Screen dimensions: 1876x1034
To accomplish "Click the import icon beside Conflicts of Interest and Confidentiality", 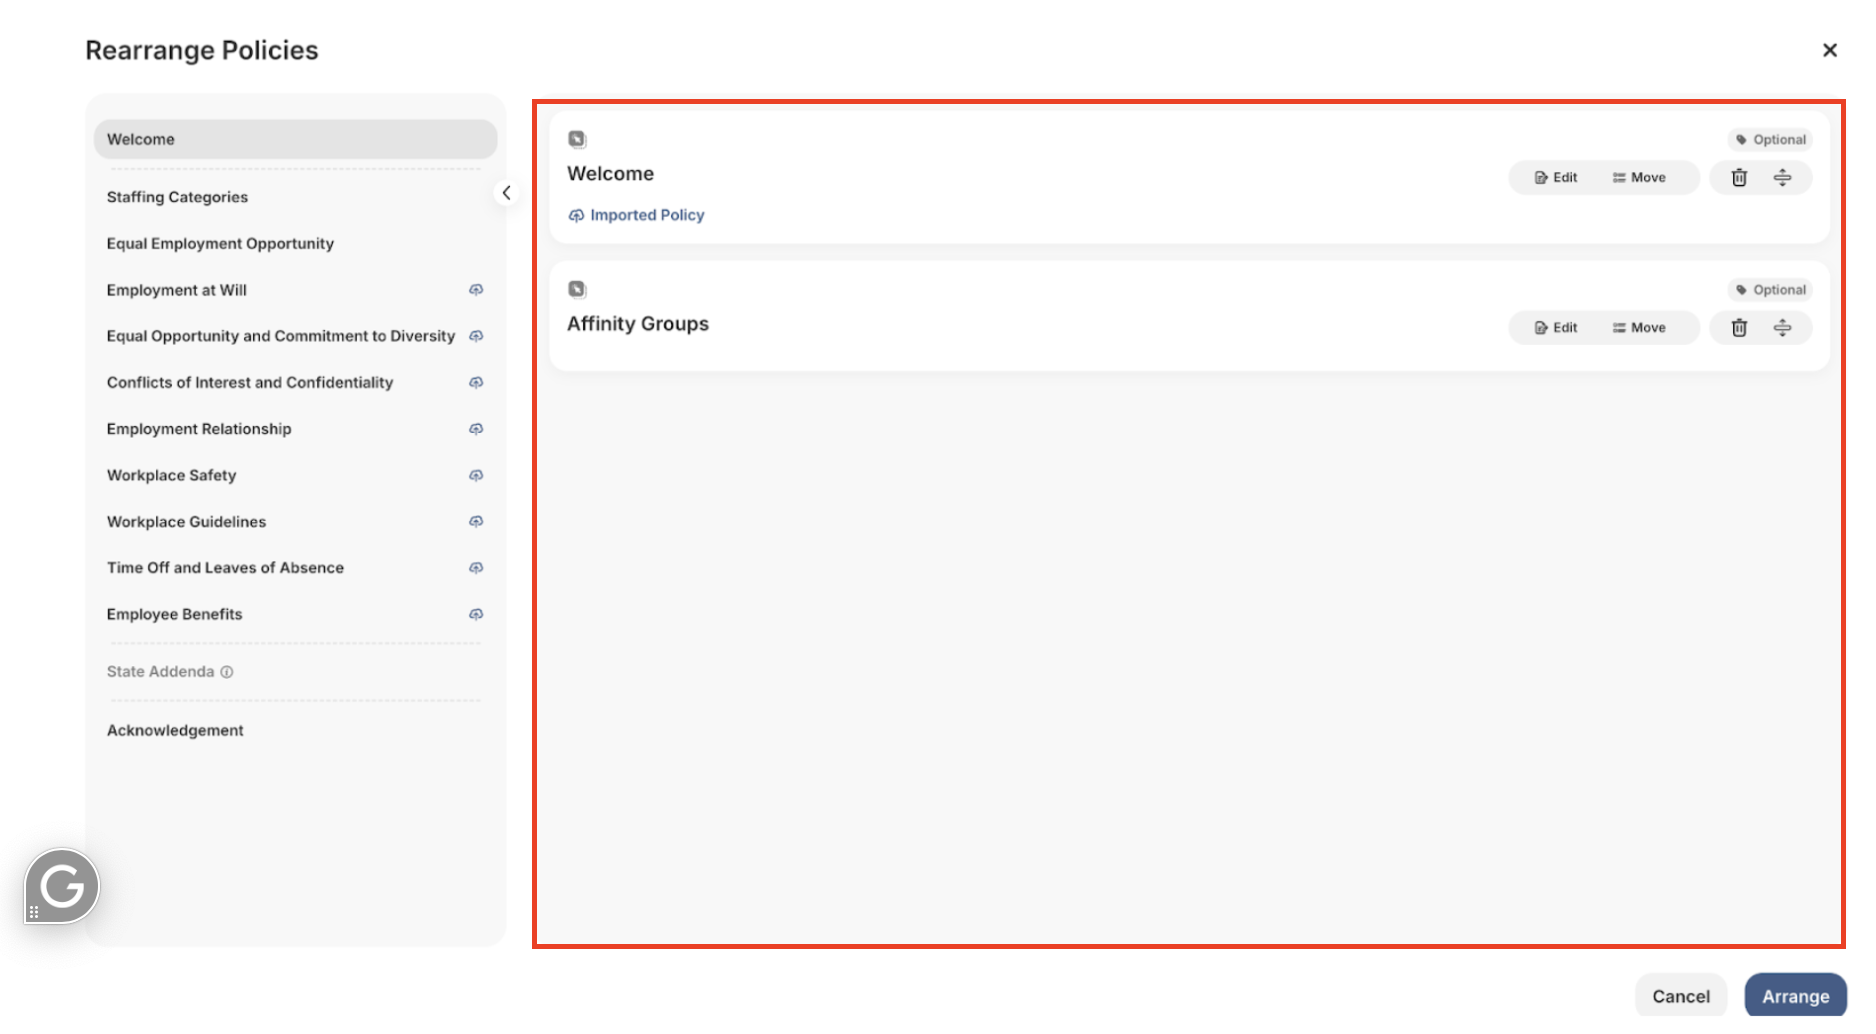I will (x=476, y=383).
